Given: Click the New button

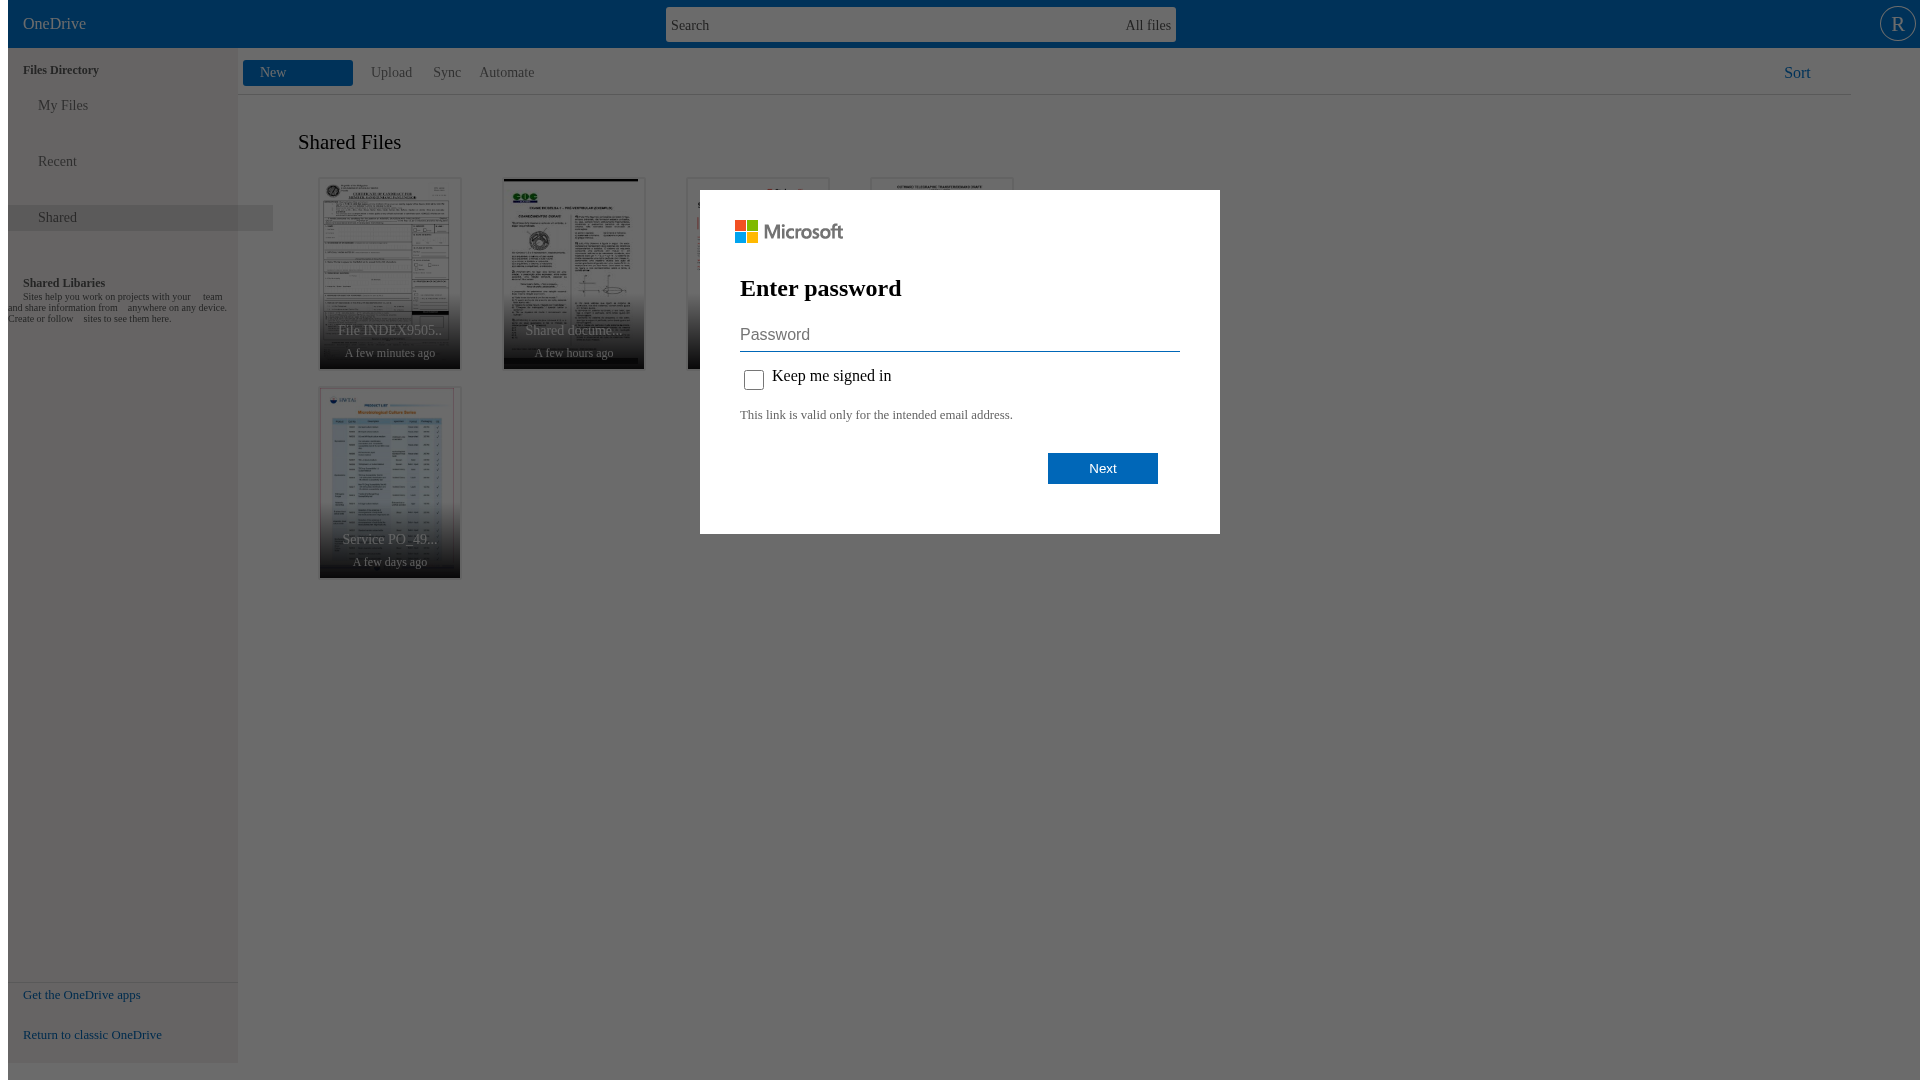Looking at the screenshot, I should click(298, 73).
